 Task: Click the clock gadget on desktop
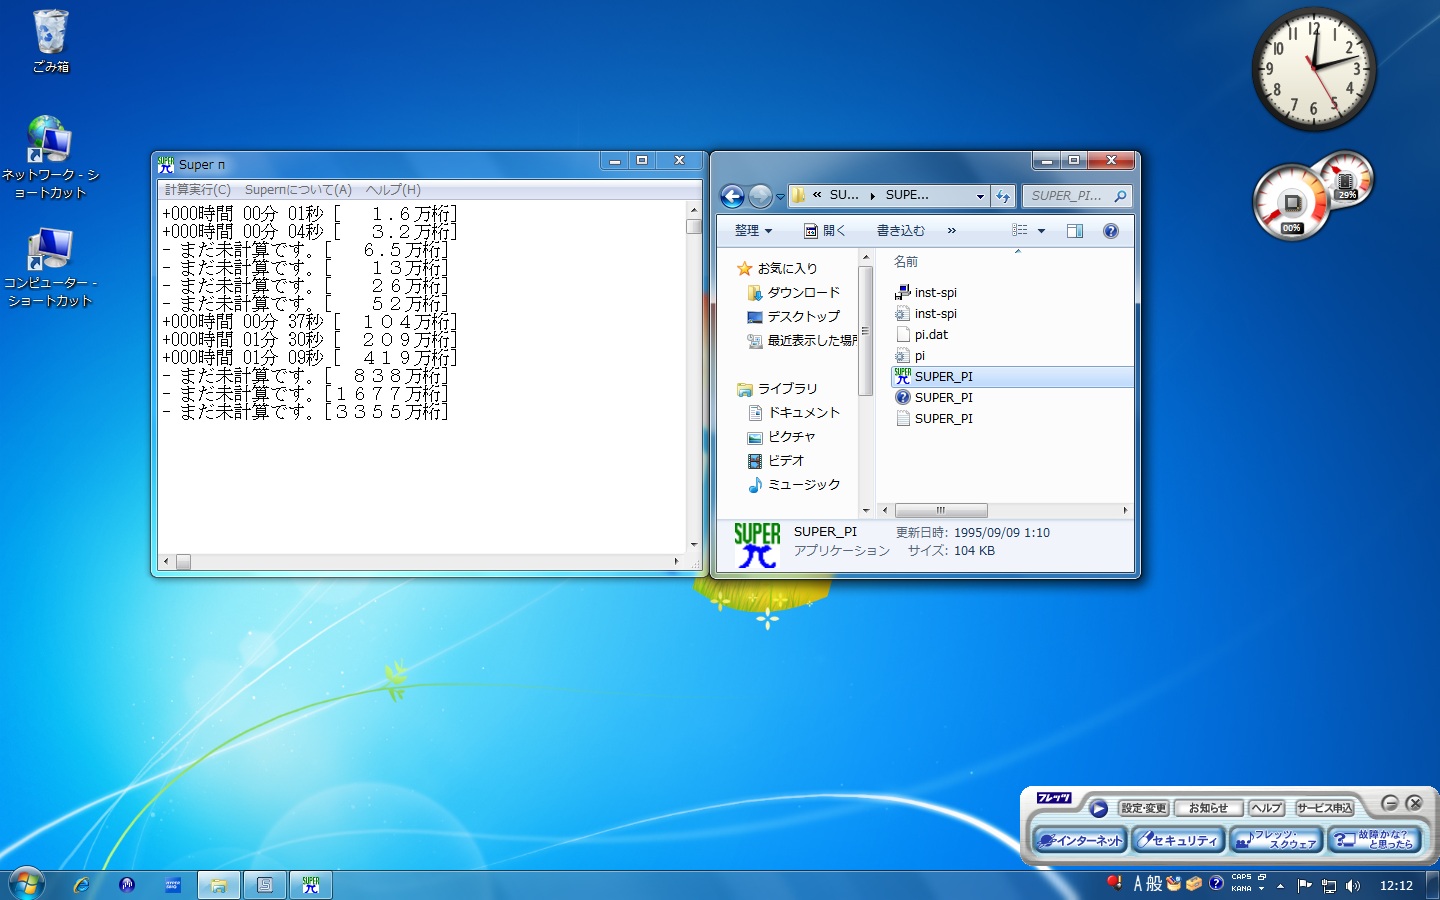(x=1314, y=68)
